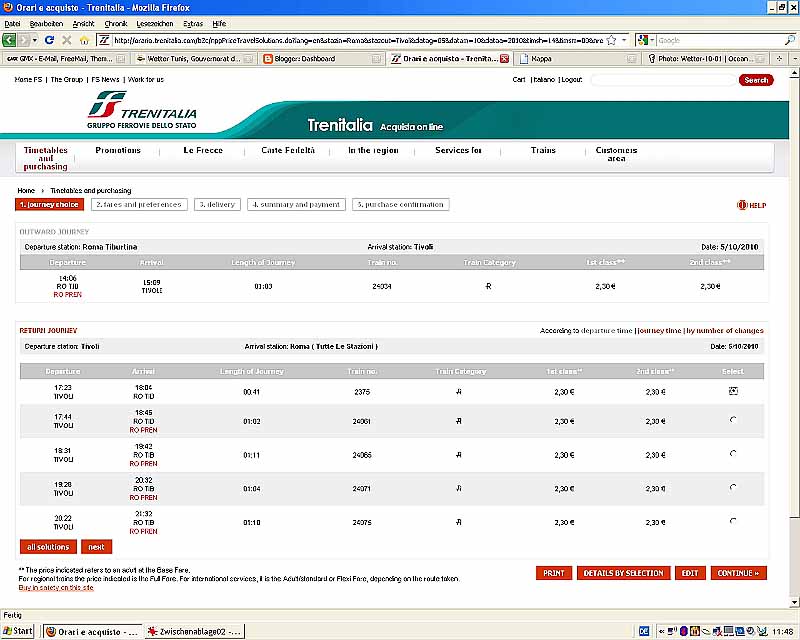
Task: Switch to the Blogger Dashboard tab
Action: tap(322, 59)
